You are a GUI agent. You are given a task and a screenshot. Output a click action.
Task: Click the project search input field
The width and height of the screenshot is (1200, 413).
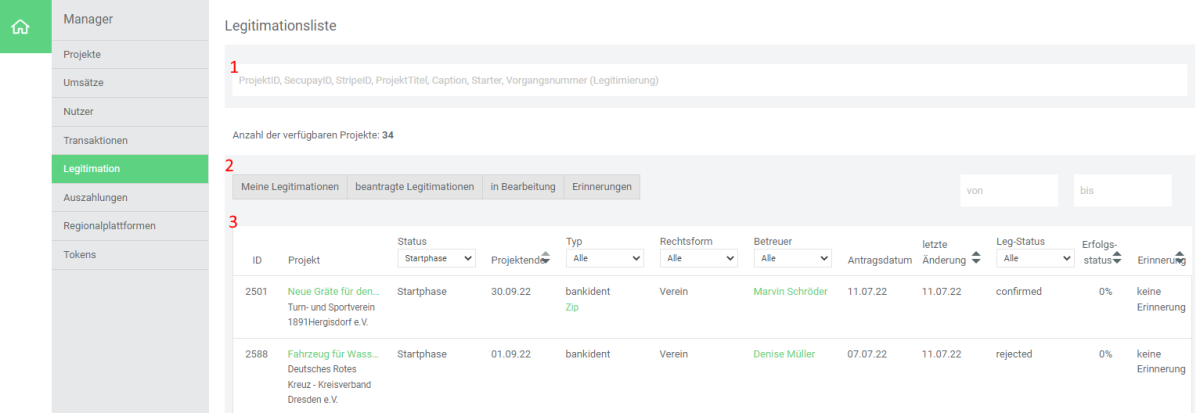coord(709,80)
